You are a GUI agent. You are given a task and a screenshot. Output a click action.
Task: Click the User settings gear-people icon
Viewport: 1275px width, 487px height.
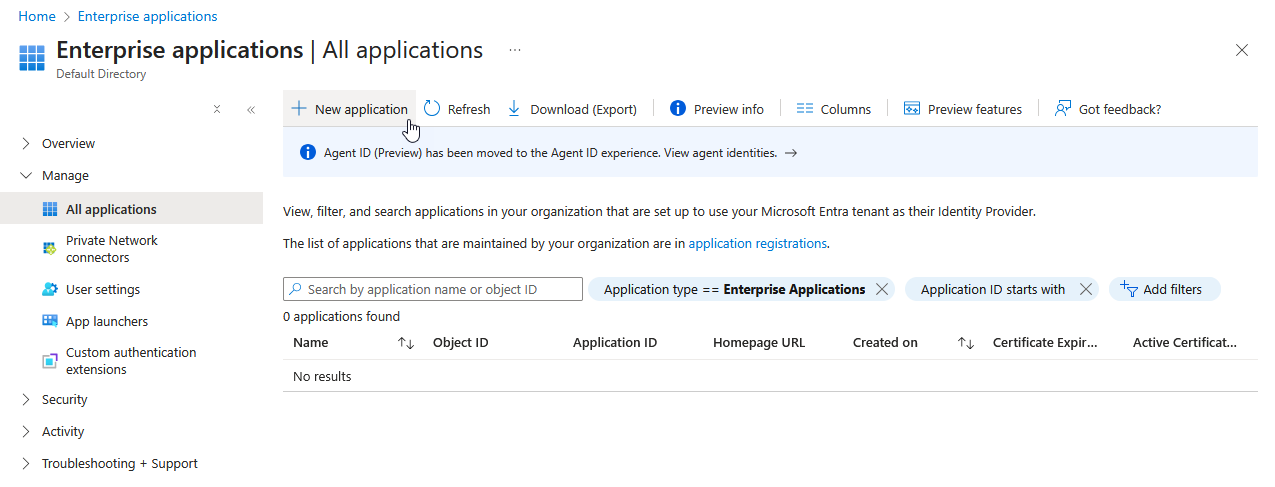click(50, 289)
